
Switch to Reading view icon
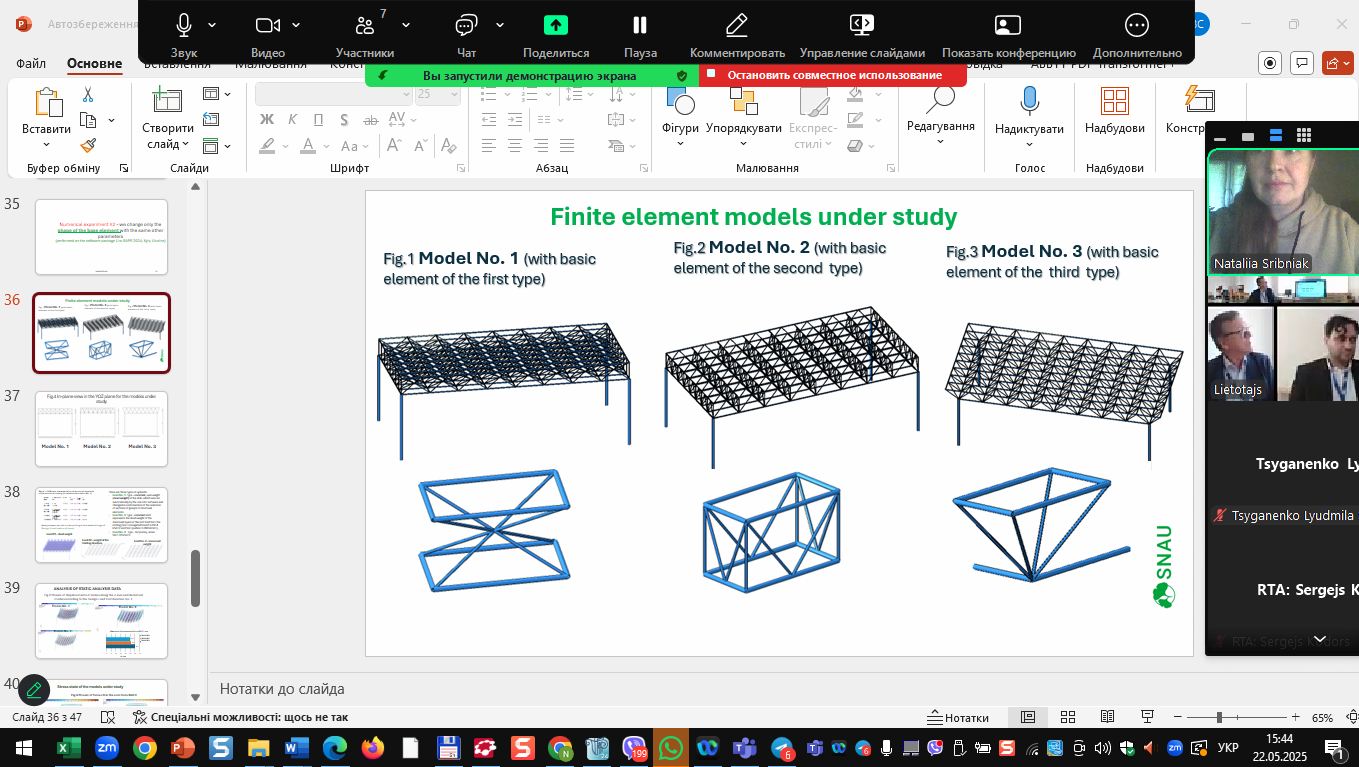1108,717
